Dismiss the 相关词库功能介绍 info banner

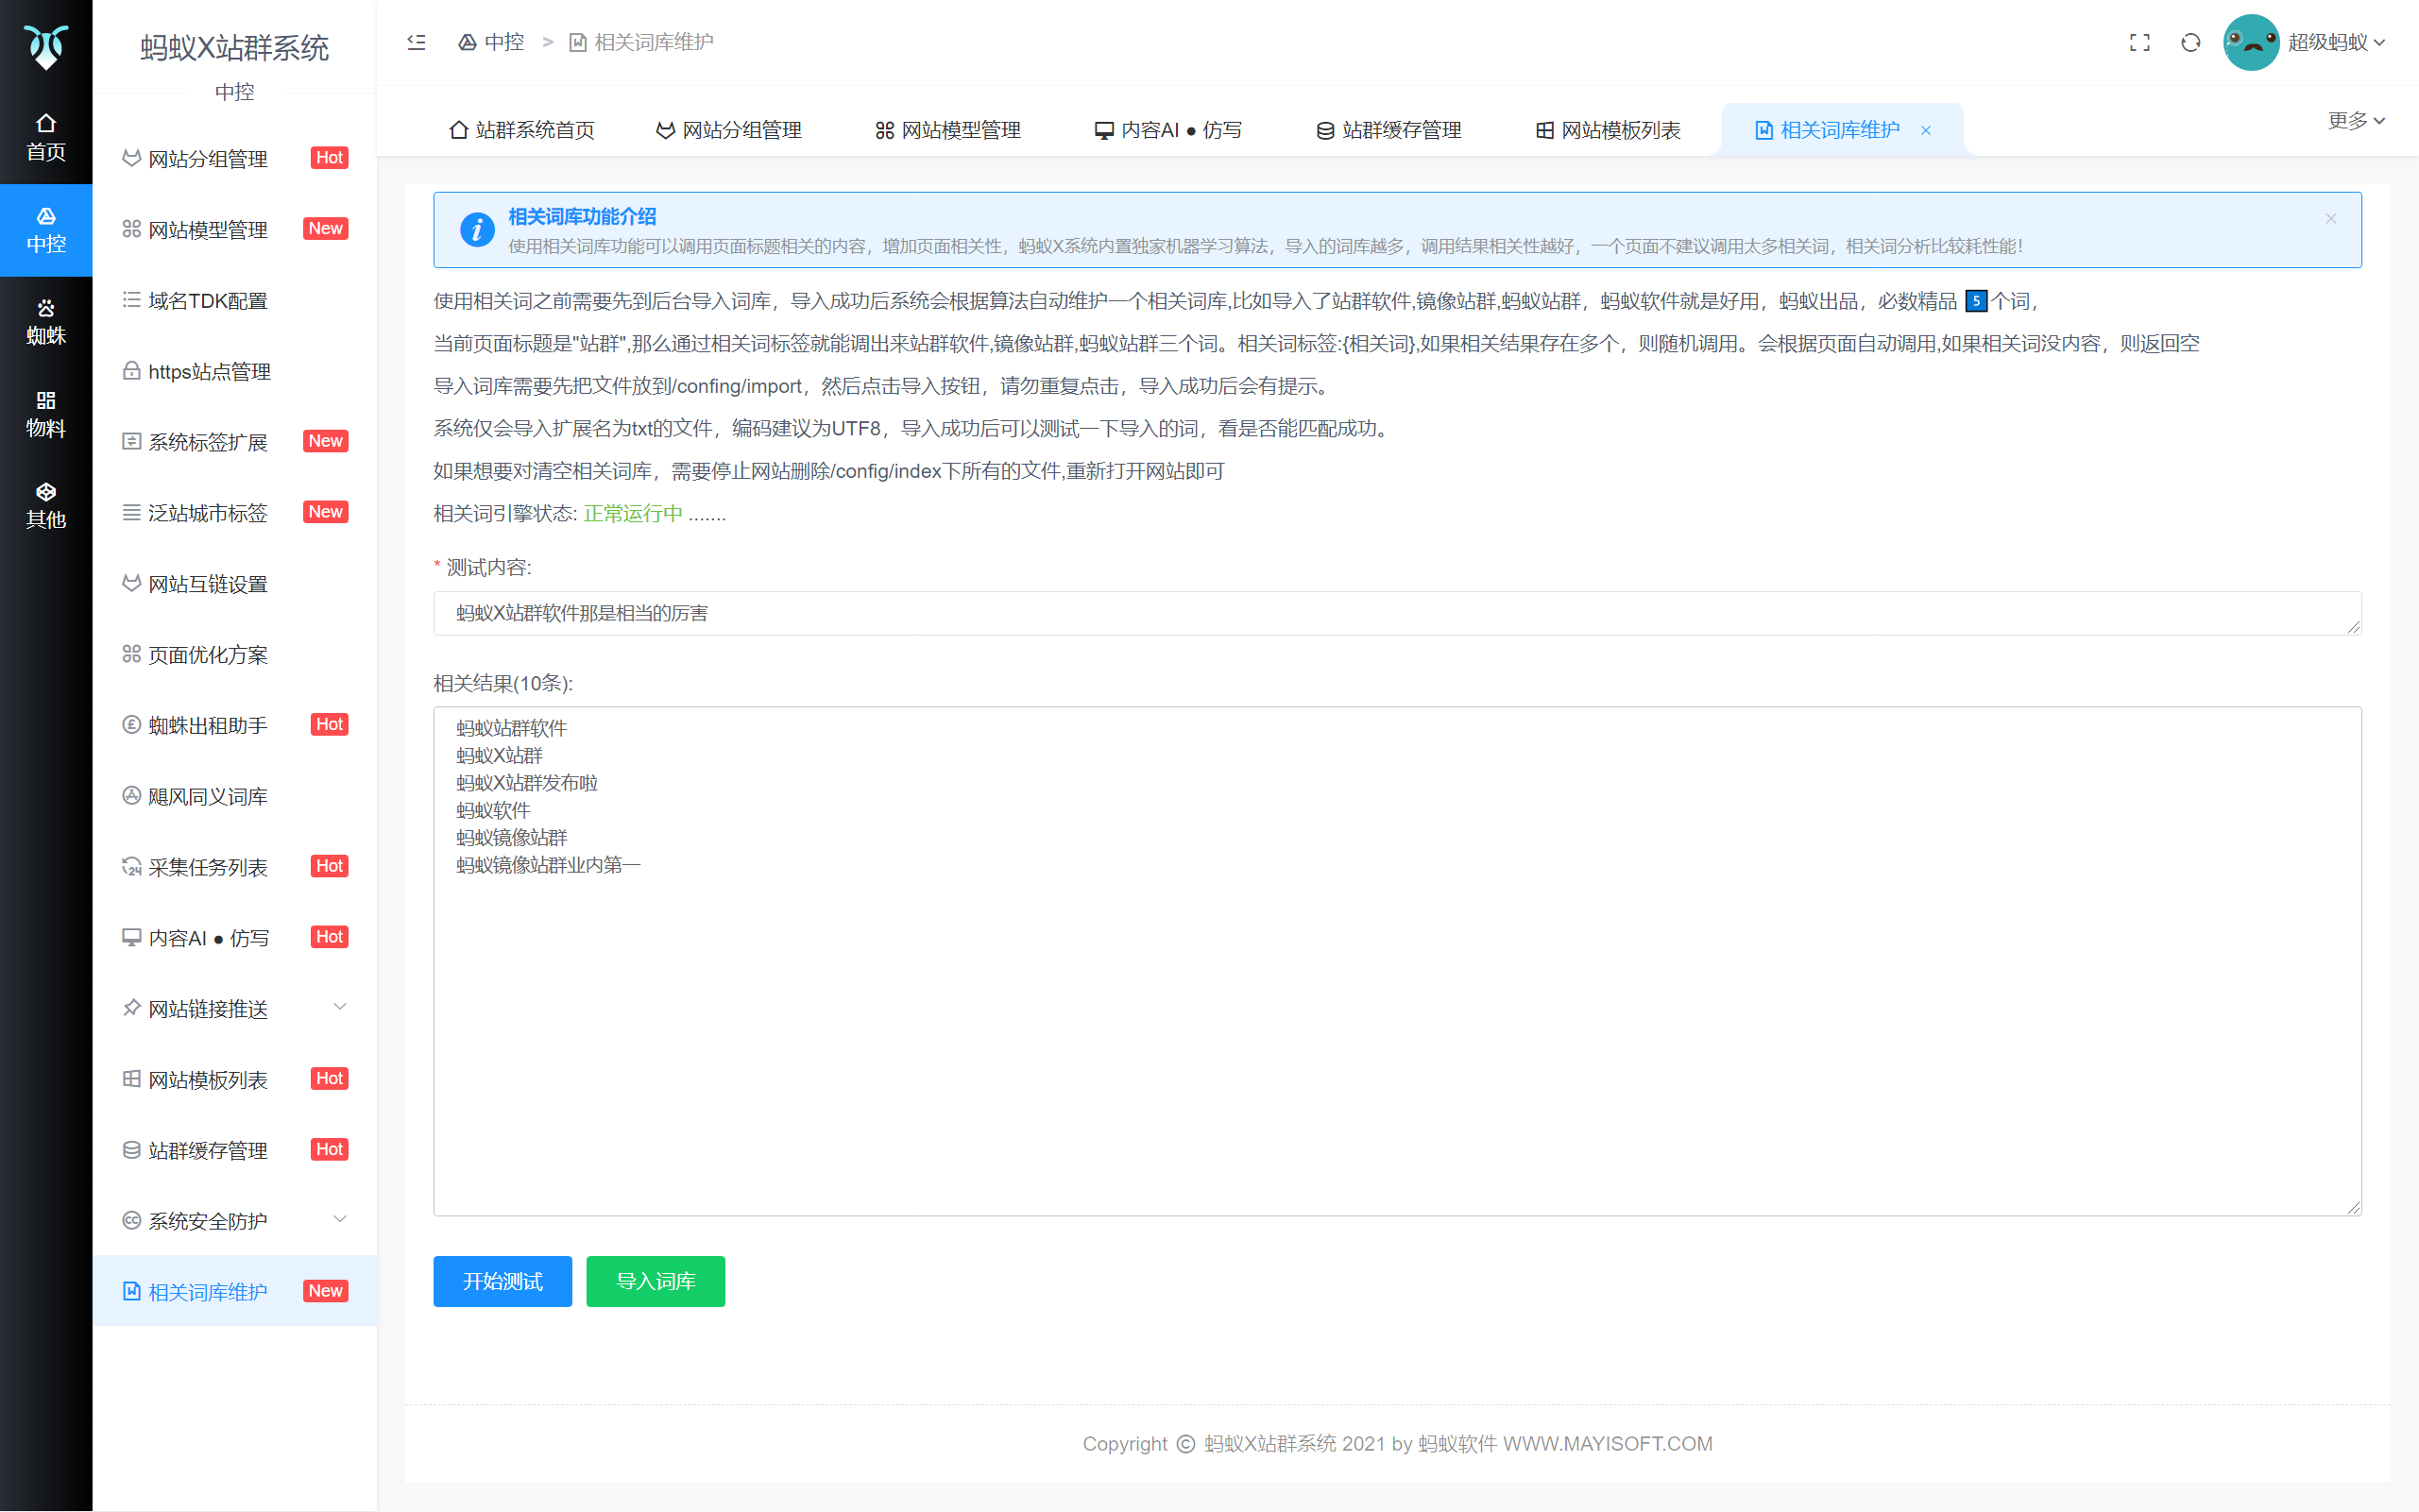pyautogui.click(x=2330, y=218)
